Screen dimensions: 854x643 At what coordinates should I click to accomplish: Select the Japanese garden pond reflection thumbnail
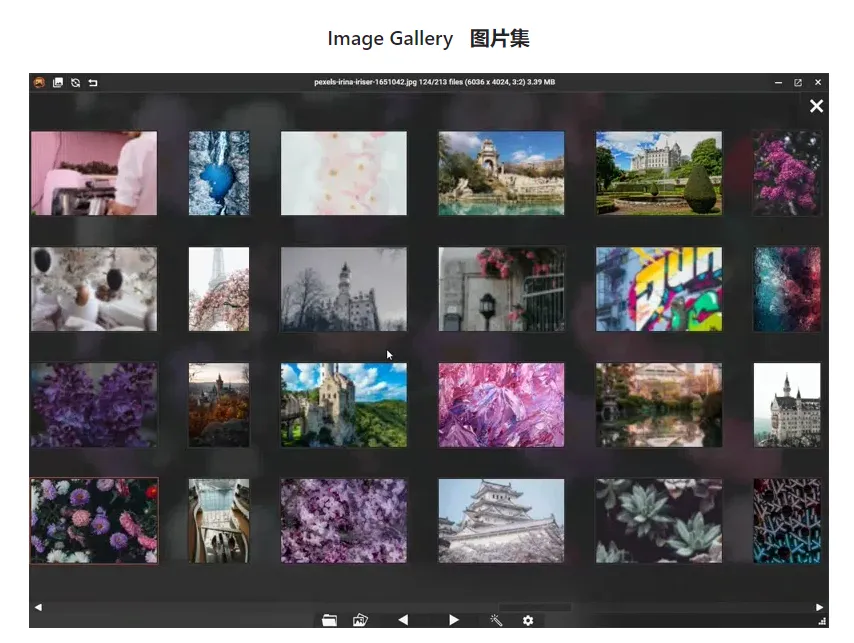(x=659, y=405)
